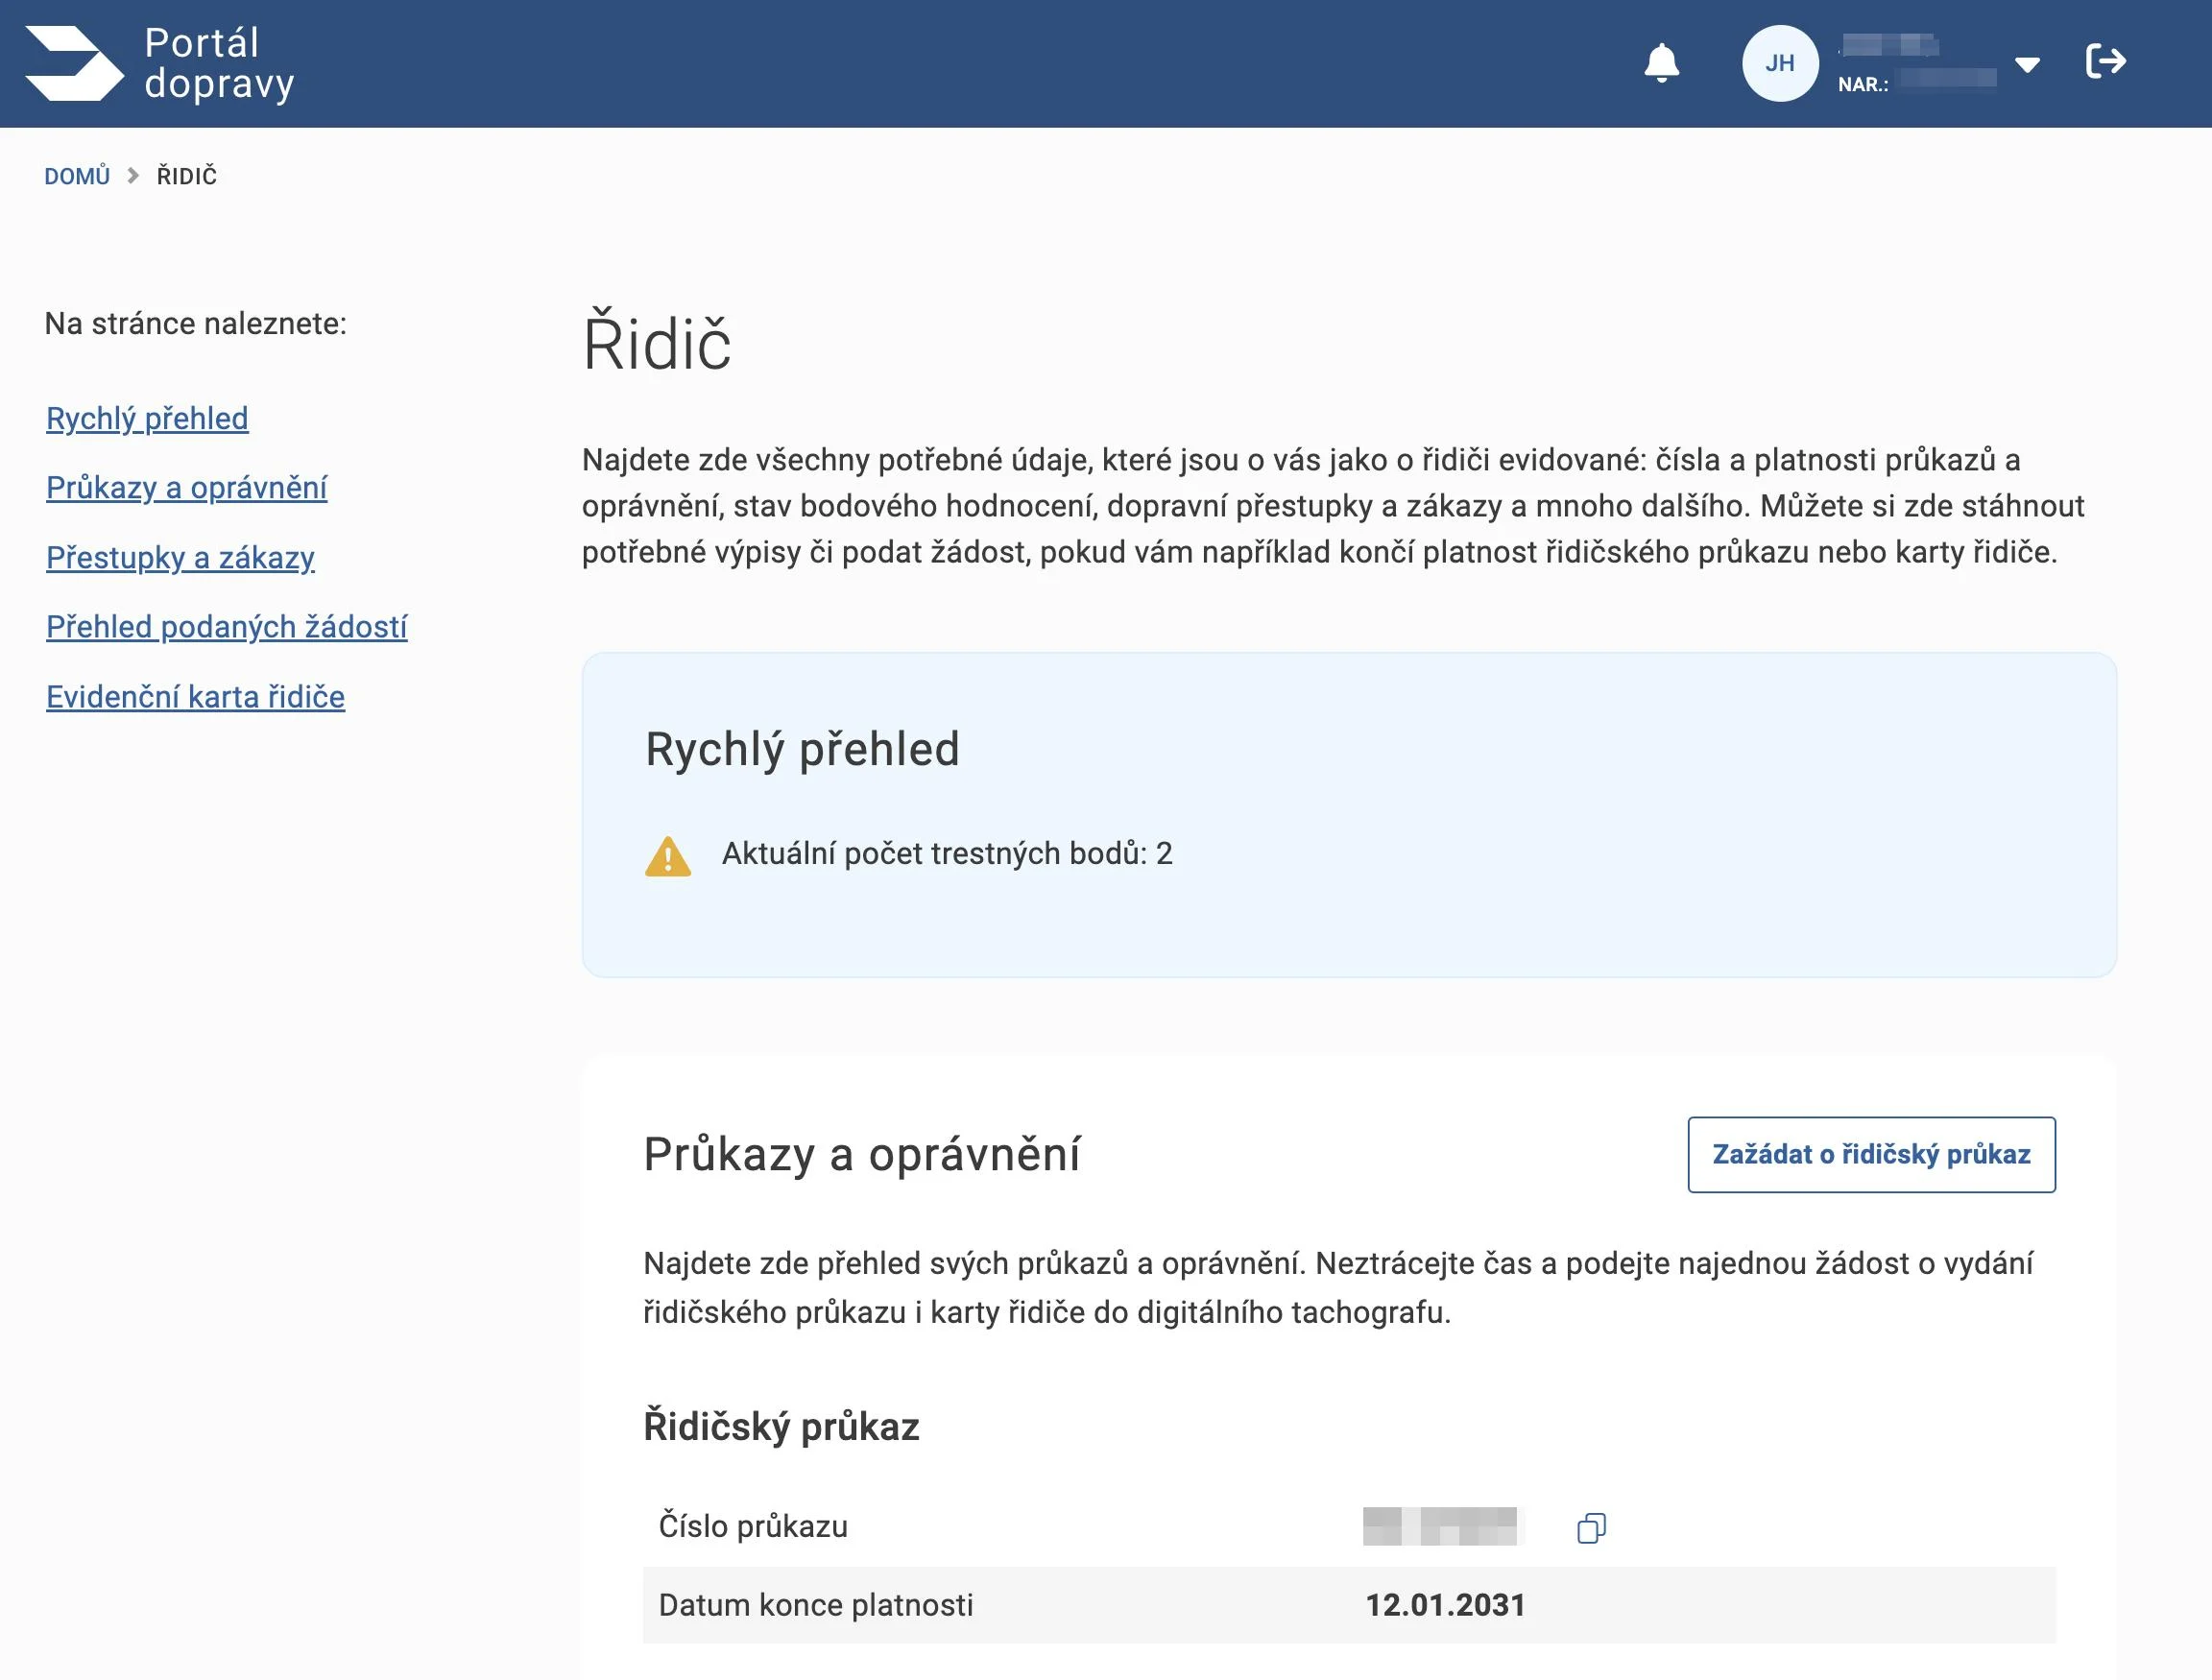Click the ŘIDIČ breadcrumb item
The height and width of the screenshot is (1680, 2212).
pyautogui.click(x=187, y=176)
